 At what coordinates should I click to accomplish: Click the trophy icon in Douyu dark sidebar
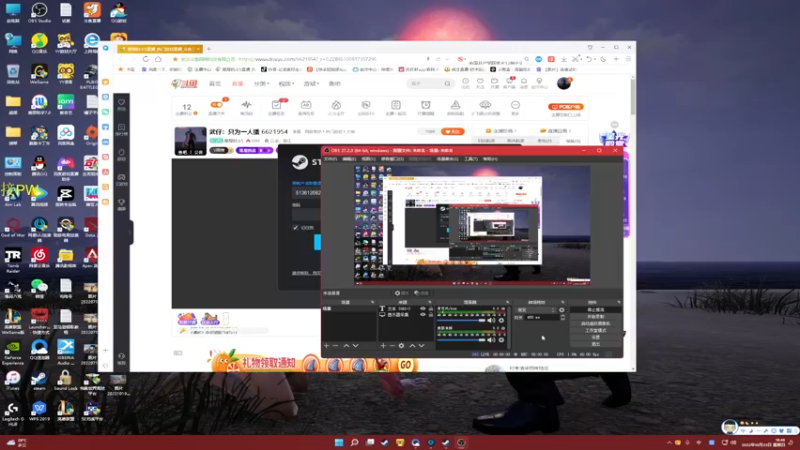(121, 202)
